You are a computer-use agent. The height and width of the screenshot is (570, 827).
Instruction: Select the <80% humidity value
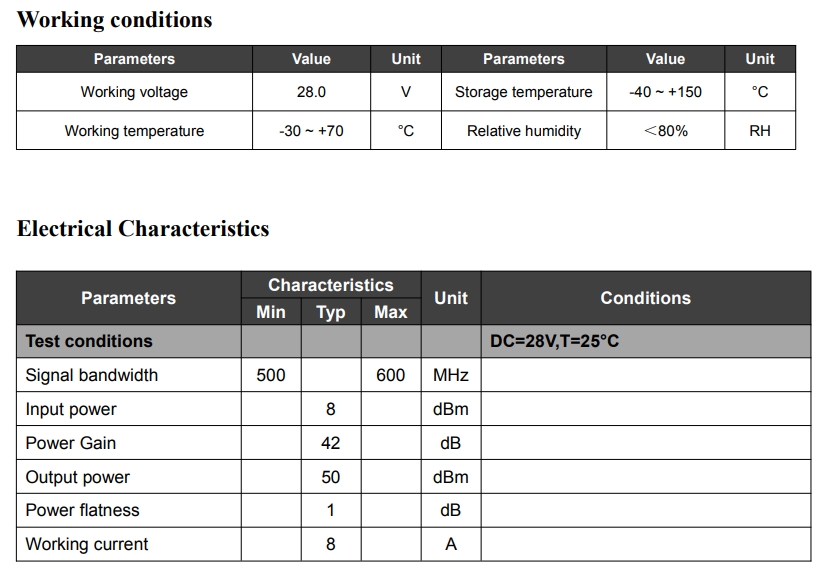665,131
